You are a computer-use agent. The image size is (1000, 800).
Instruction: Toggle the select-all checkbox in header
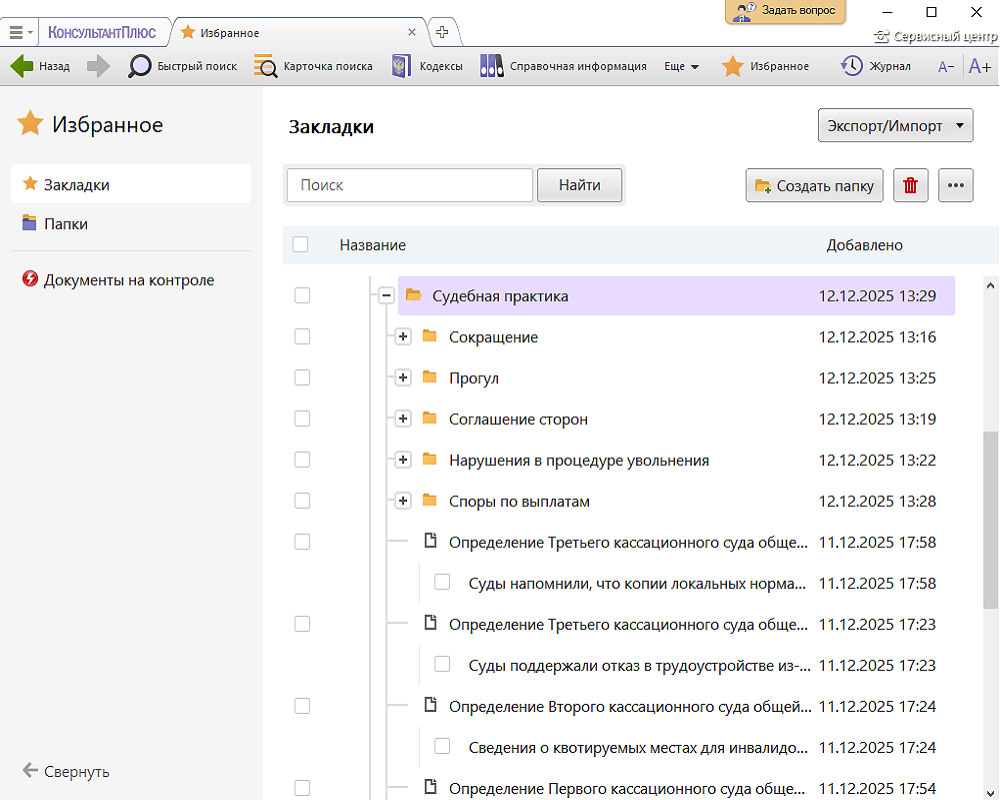pos(301,245)
